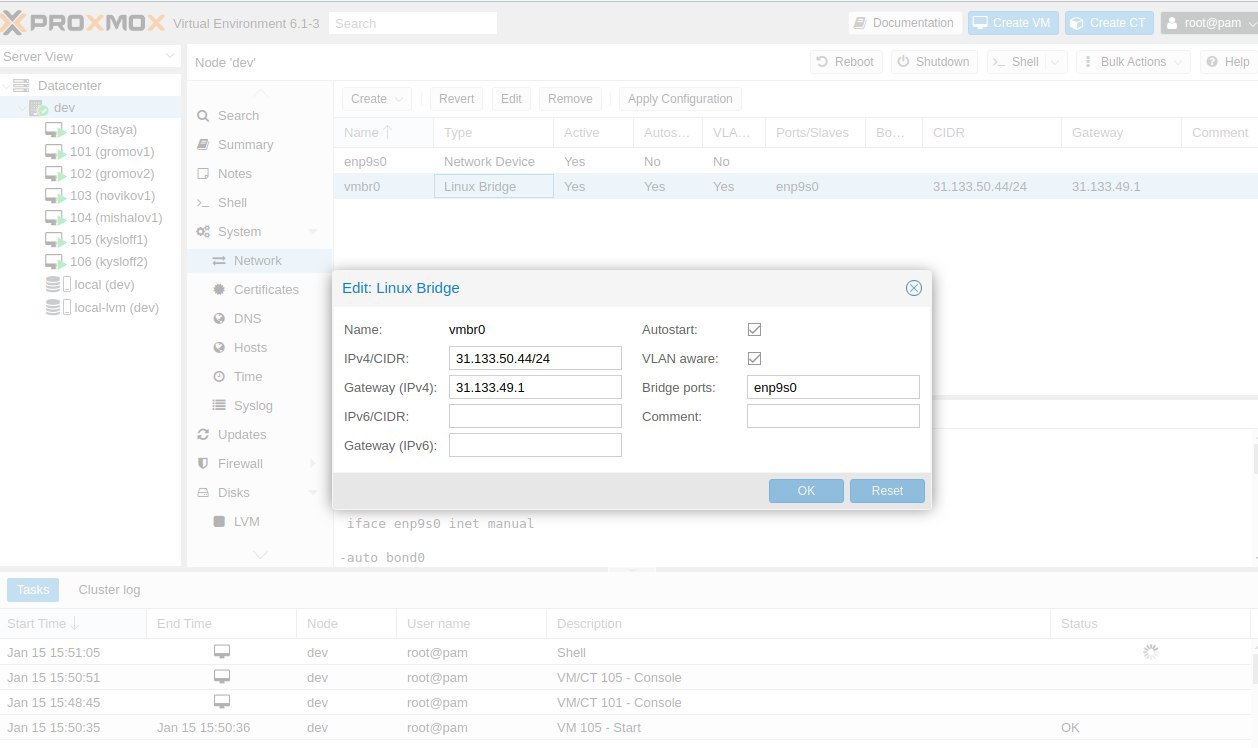
Task: Click the DNS globe icon
Action: click(219, 319)
